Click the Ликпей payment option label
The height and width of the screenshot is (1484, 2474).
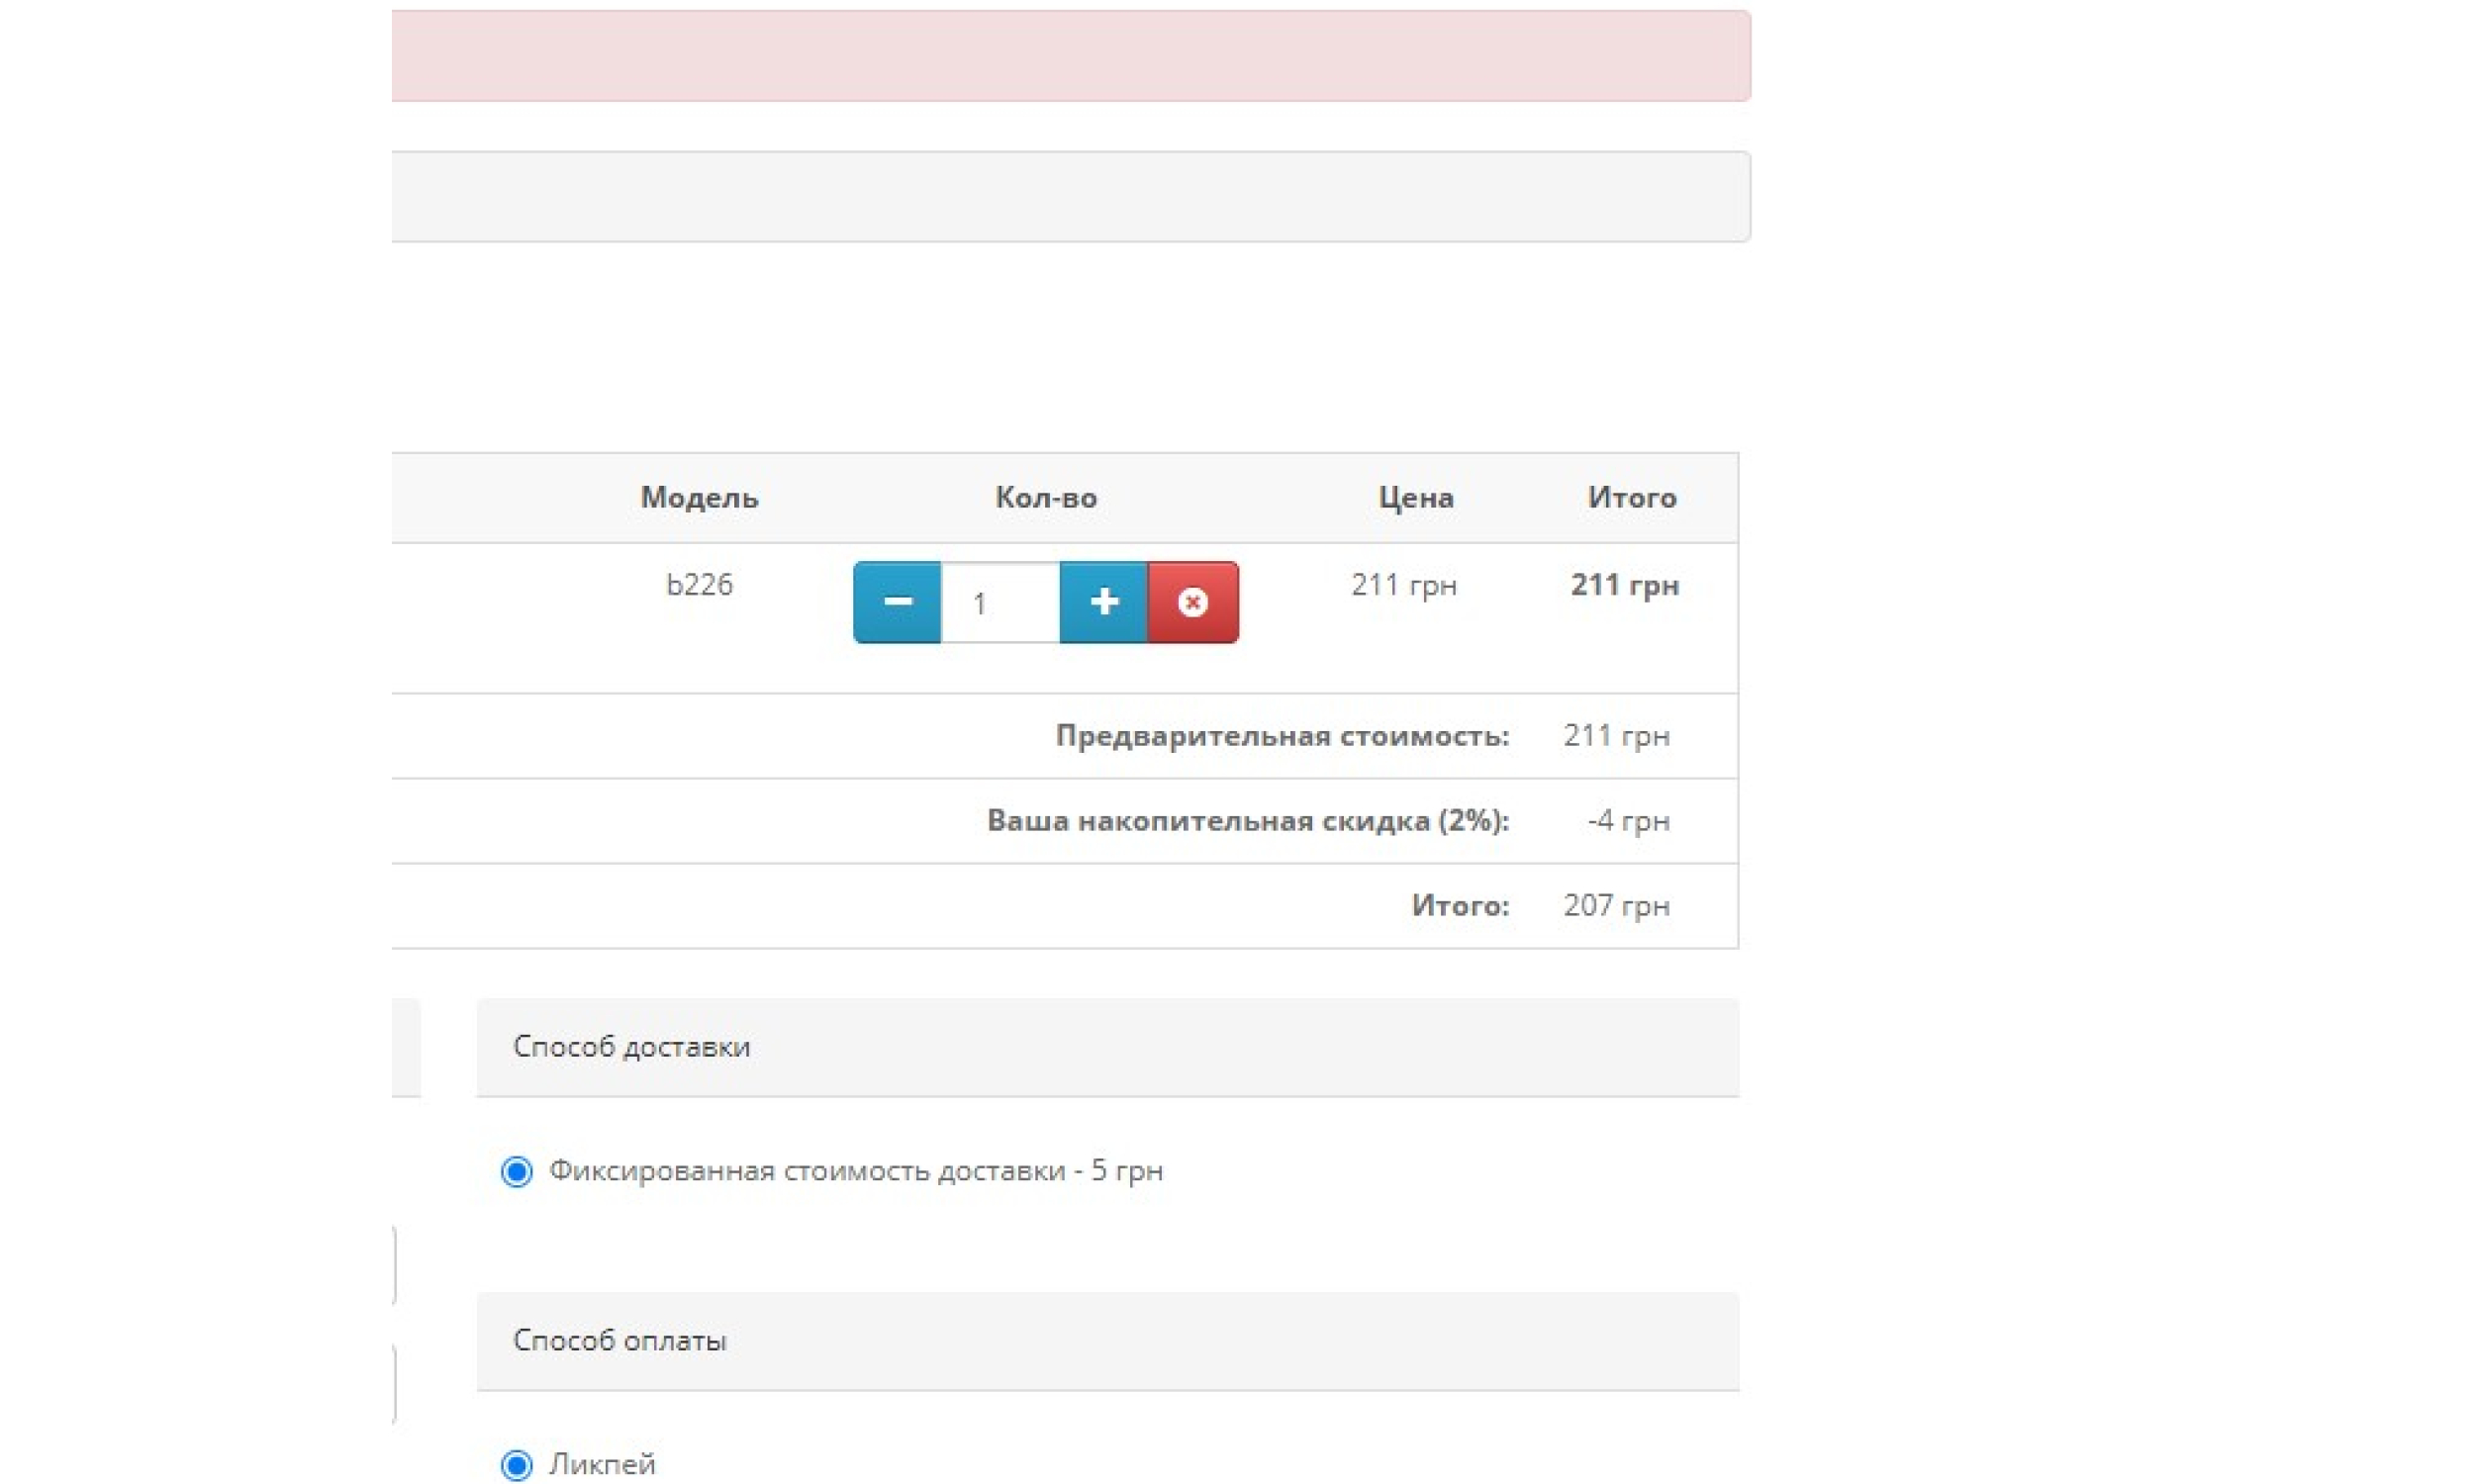[x=602, y=1465]
